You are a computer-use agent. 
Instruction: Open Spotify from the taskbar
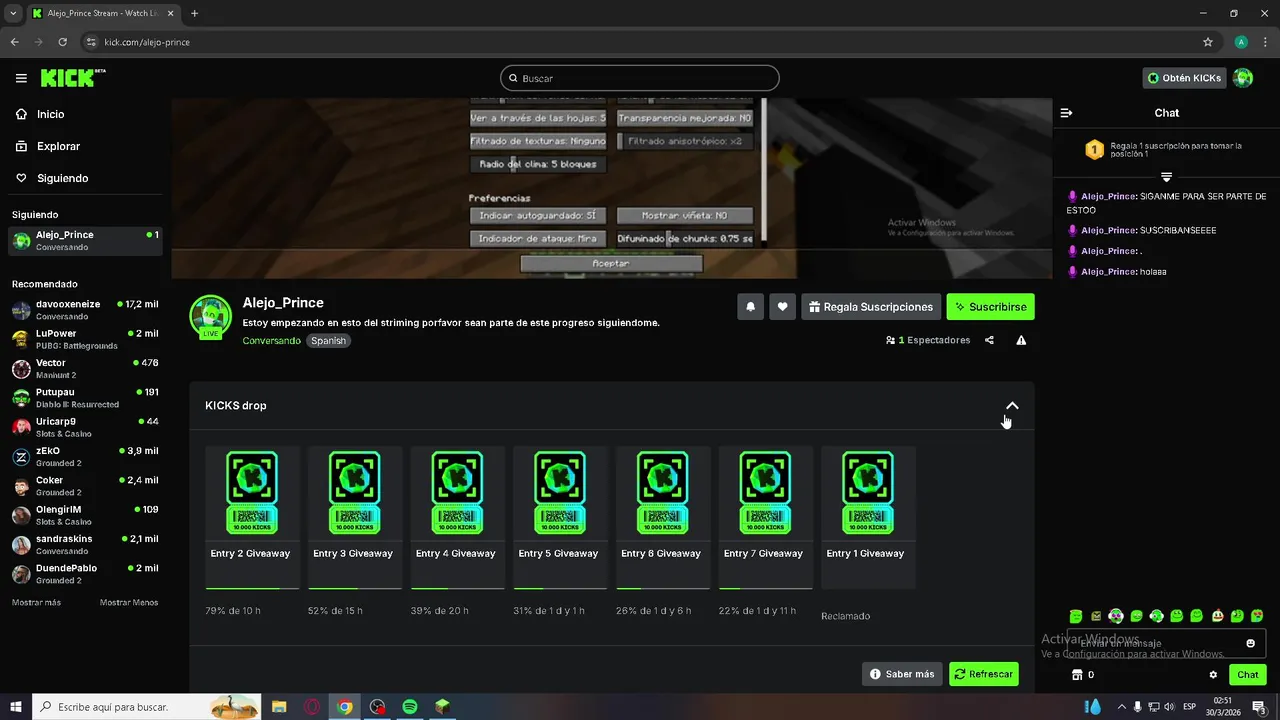tap(410, 706)
